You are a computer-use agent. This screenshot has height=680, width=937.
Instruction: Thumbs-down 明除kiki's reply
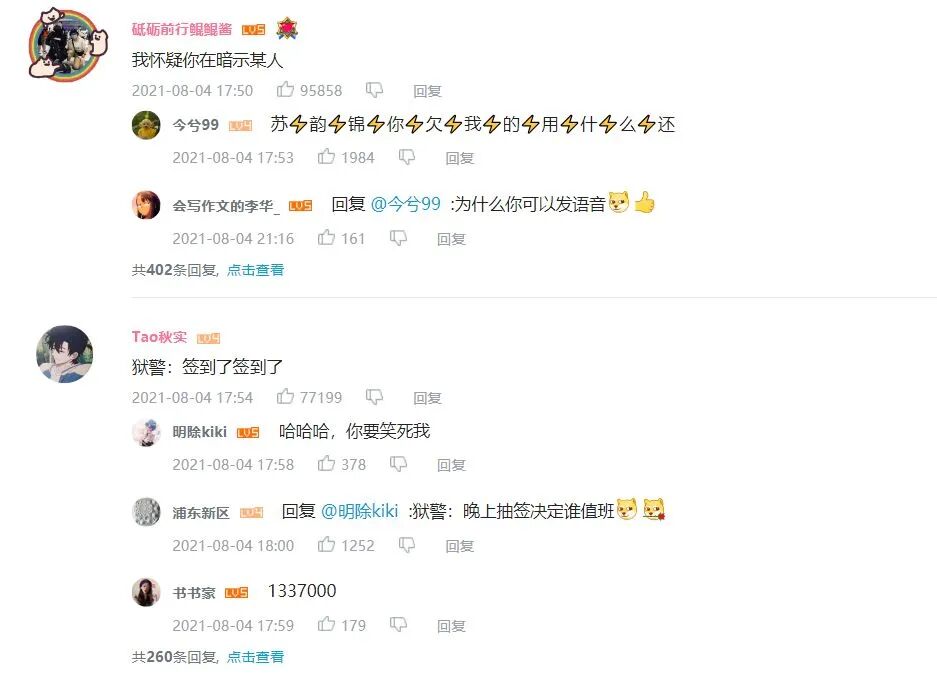coord(398,464)
